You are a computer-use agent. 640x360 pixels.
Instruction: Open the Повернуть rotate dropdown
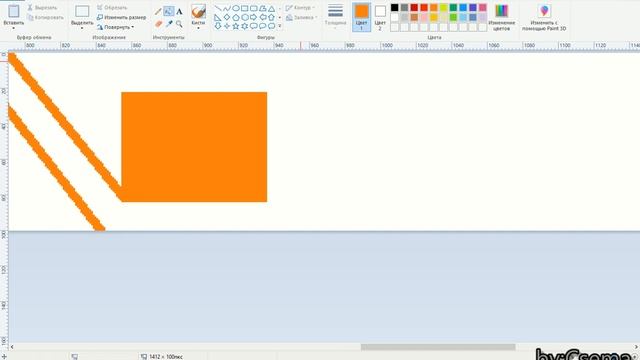click(116, 27)
